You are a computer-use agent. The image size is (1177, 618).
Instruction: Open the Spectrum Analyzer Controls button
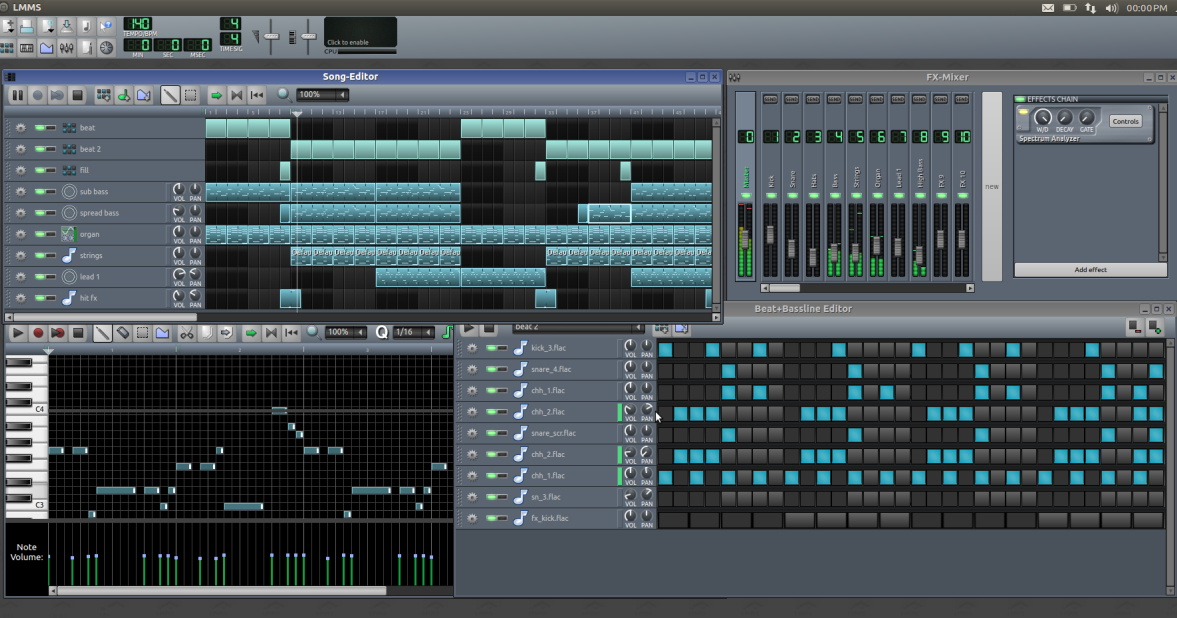[1125, 120]
